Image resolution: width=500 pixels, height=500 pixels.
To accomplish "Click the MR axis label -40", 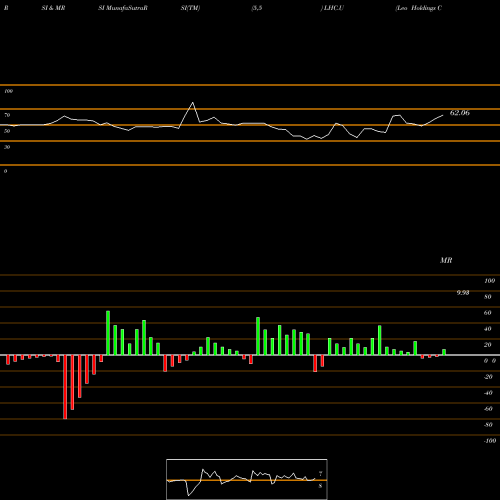I will 488,393.
